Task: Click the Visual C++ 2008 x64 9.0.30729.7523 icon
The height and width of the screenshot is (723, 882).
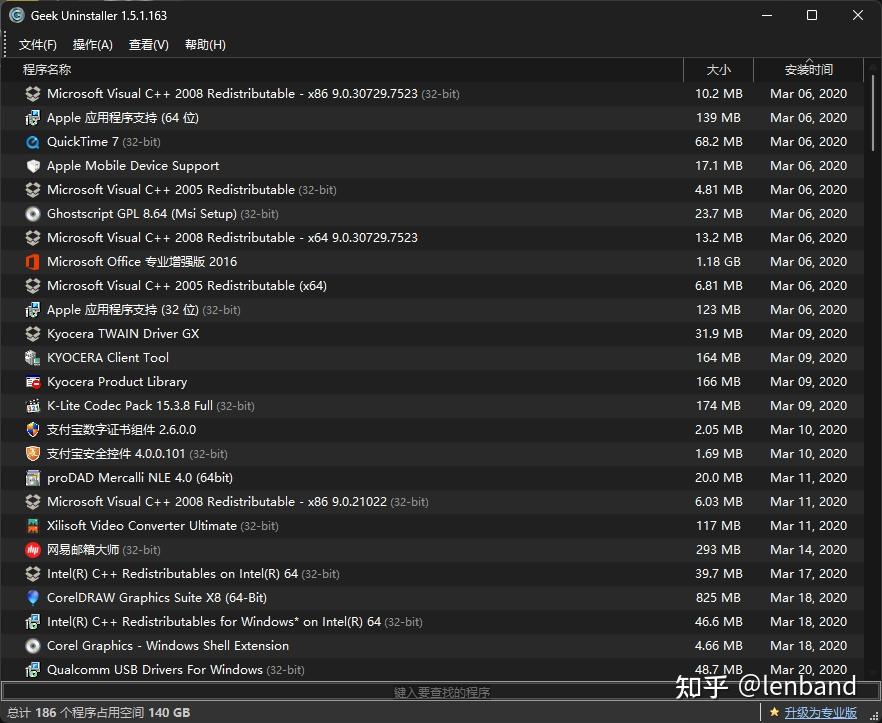Action: point(33,238)
